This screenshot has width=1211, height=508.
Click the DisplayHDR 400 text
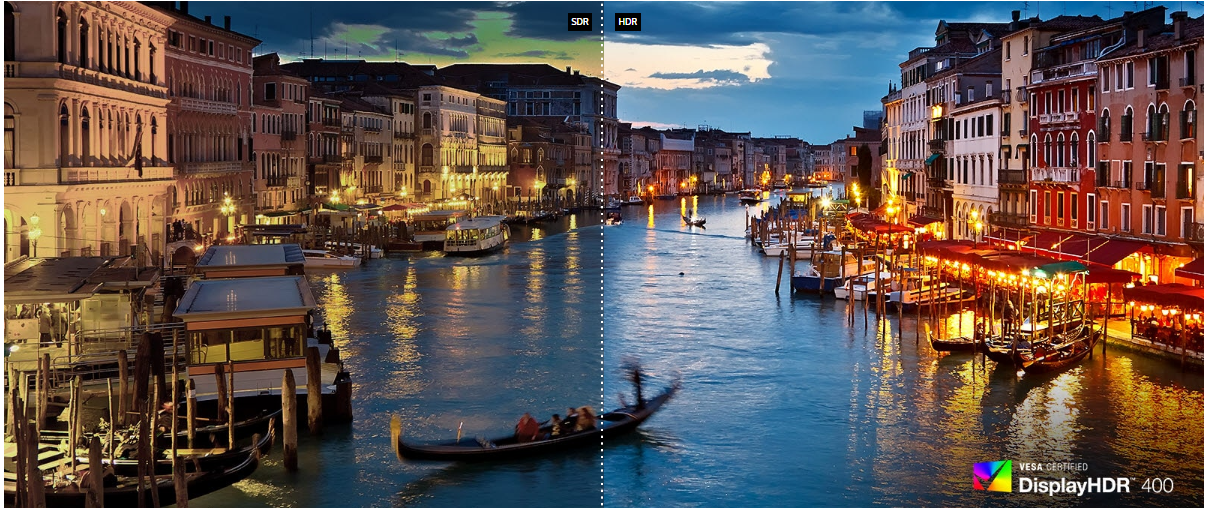[x=1096, y=485]
